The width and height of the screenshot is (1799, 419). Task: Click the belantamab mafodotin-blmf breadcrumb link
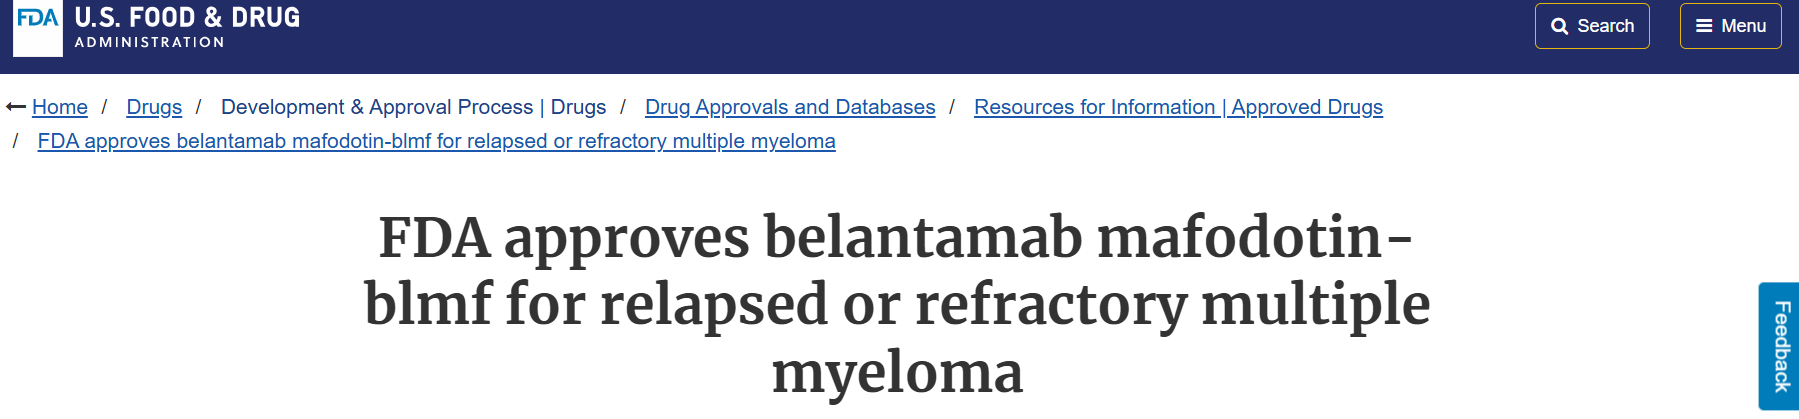click(x=436, y=141)
